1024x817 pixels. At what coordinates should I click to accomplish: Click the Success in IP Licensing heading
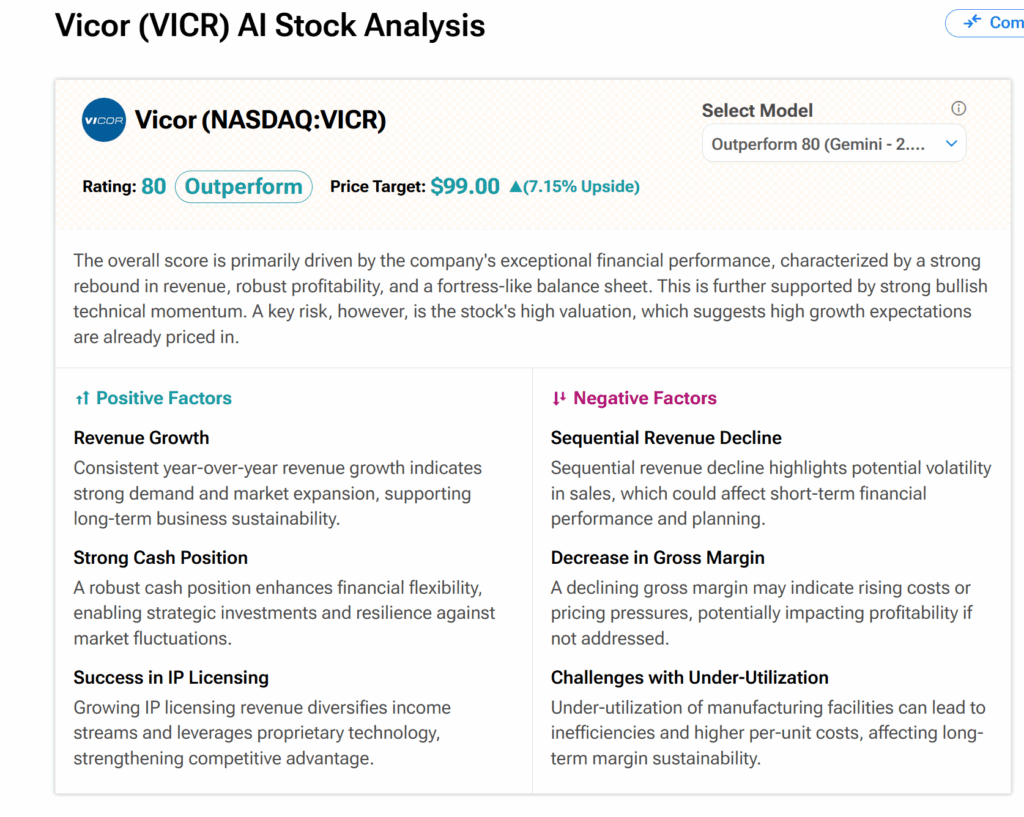coord(171,678)
